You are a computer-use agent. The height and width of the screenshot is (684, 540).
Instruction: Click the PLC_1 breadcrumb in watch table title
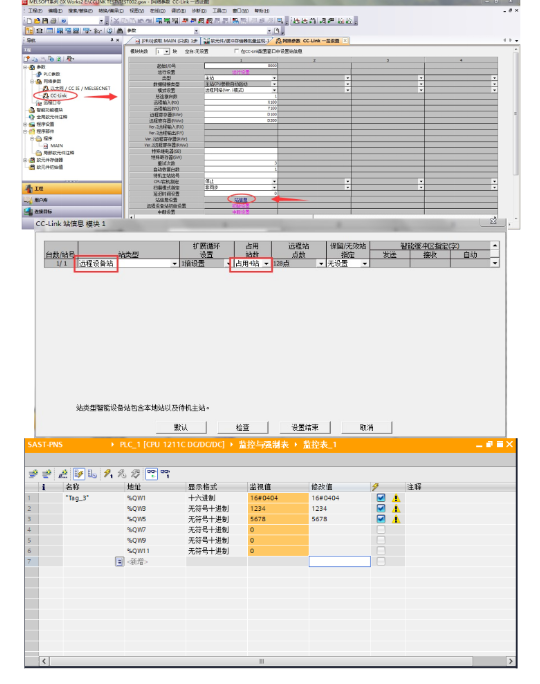[172, 445]
